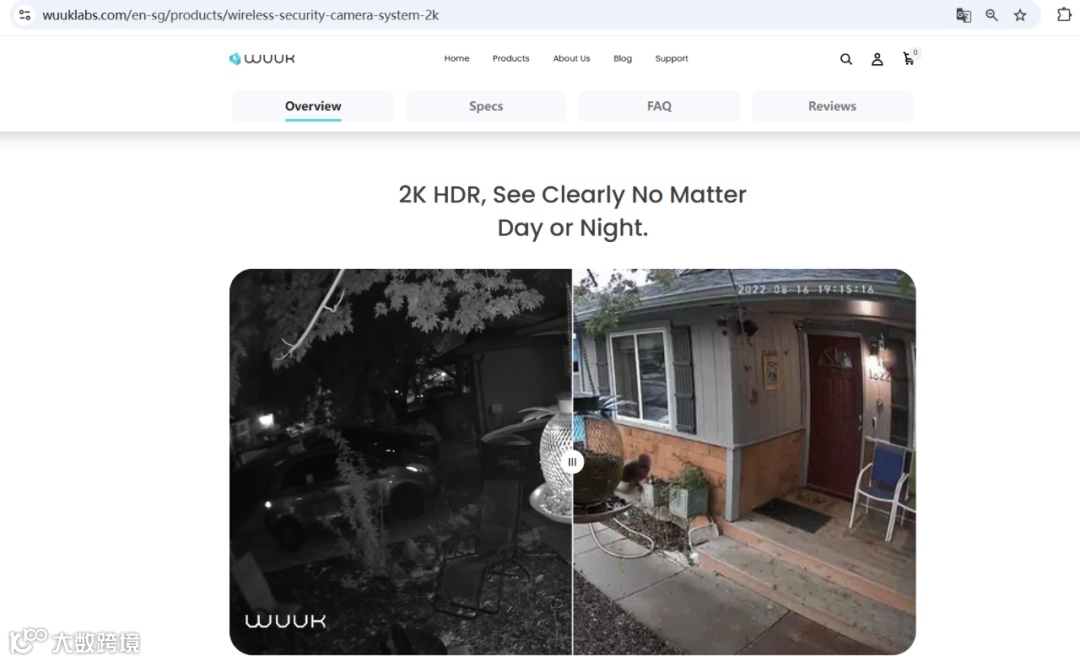Image resolution: width=1080 pixels, height=662 pixels.
Task: Go to Home in navigation
Action: click(x=457, y=59)
